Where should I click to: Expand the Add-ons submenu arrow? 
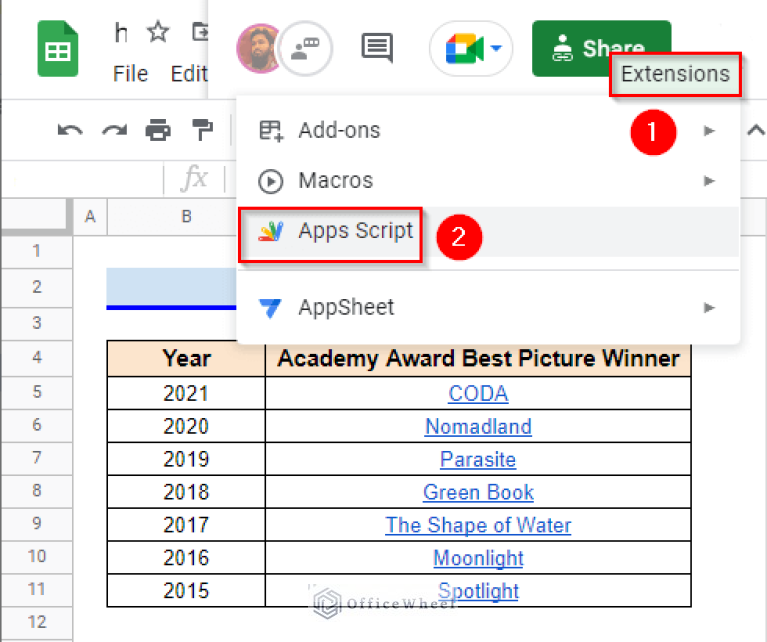point(709,130)
